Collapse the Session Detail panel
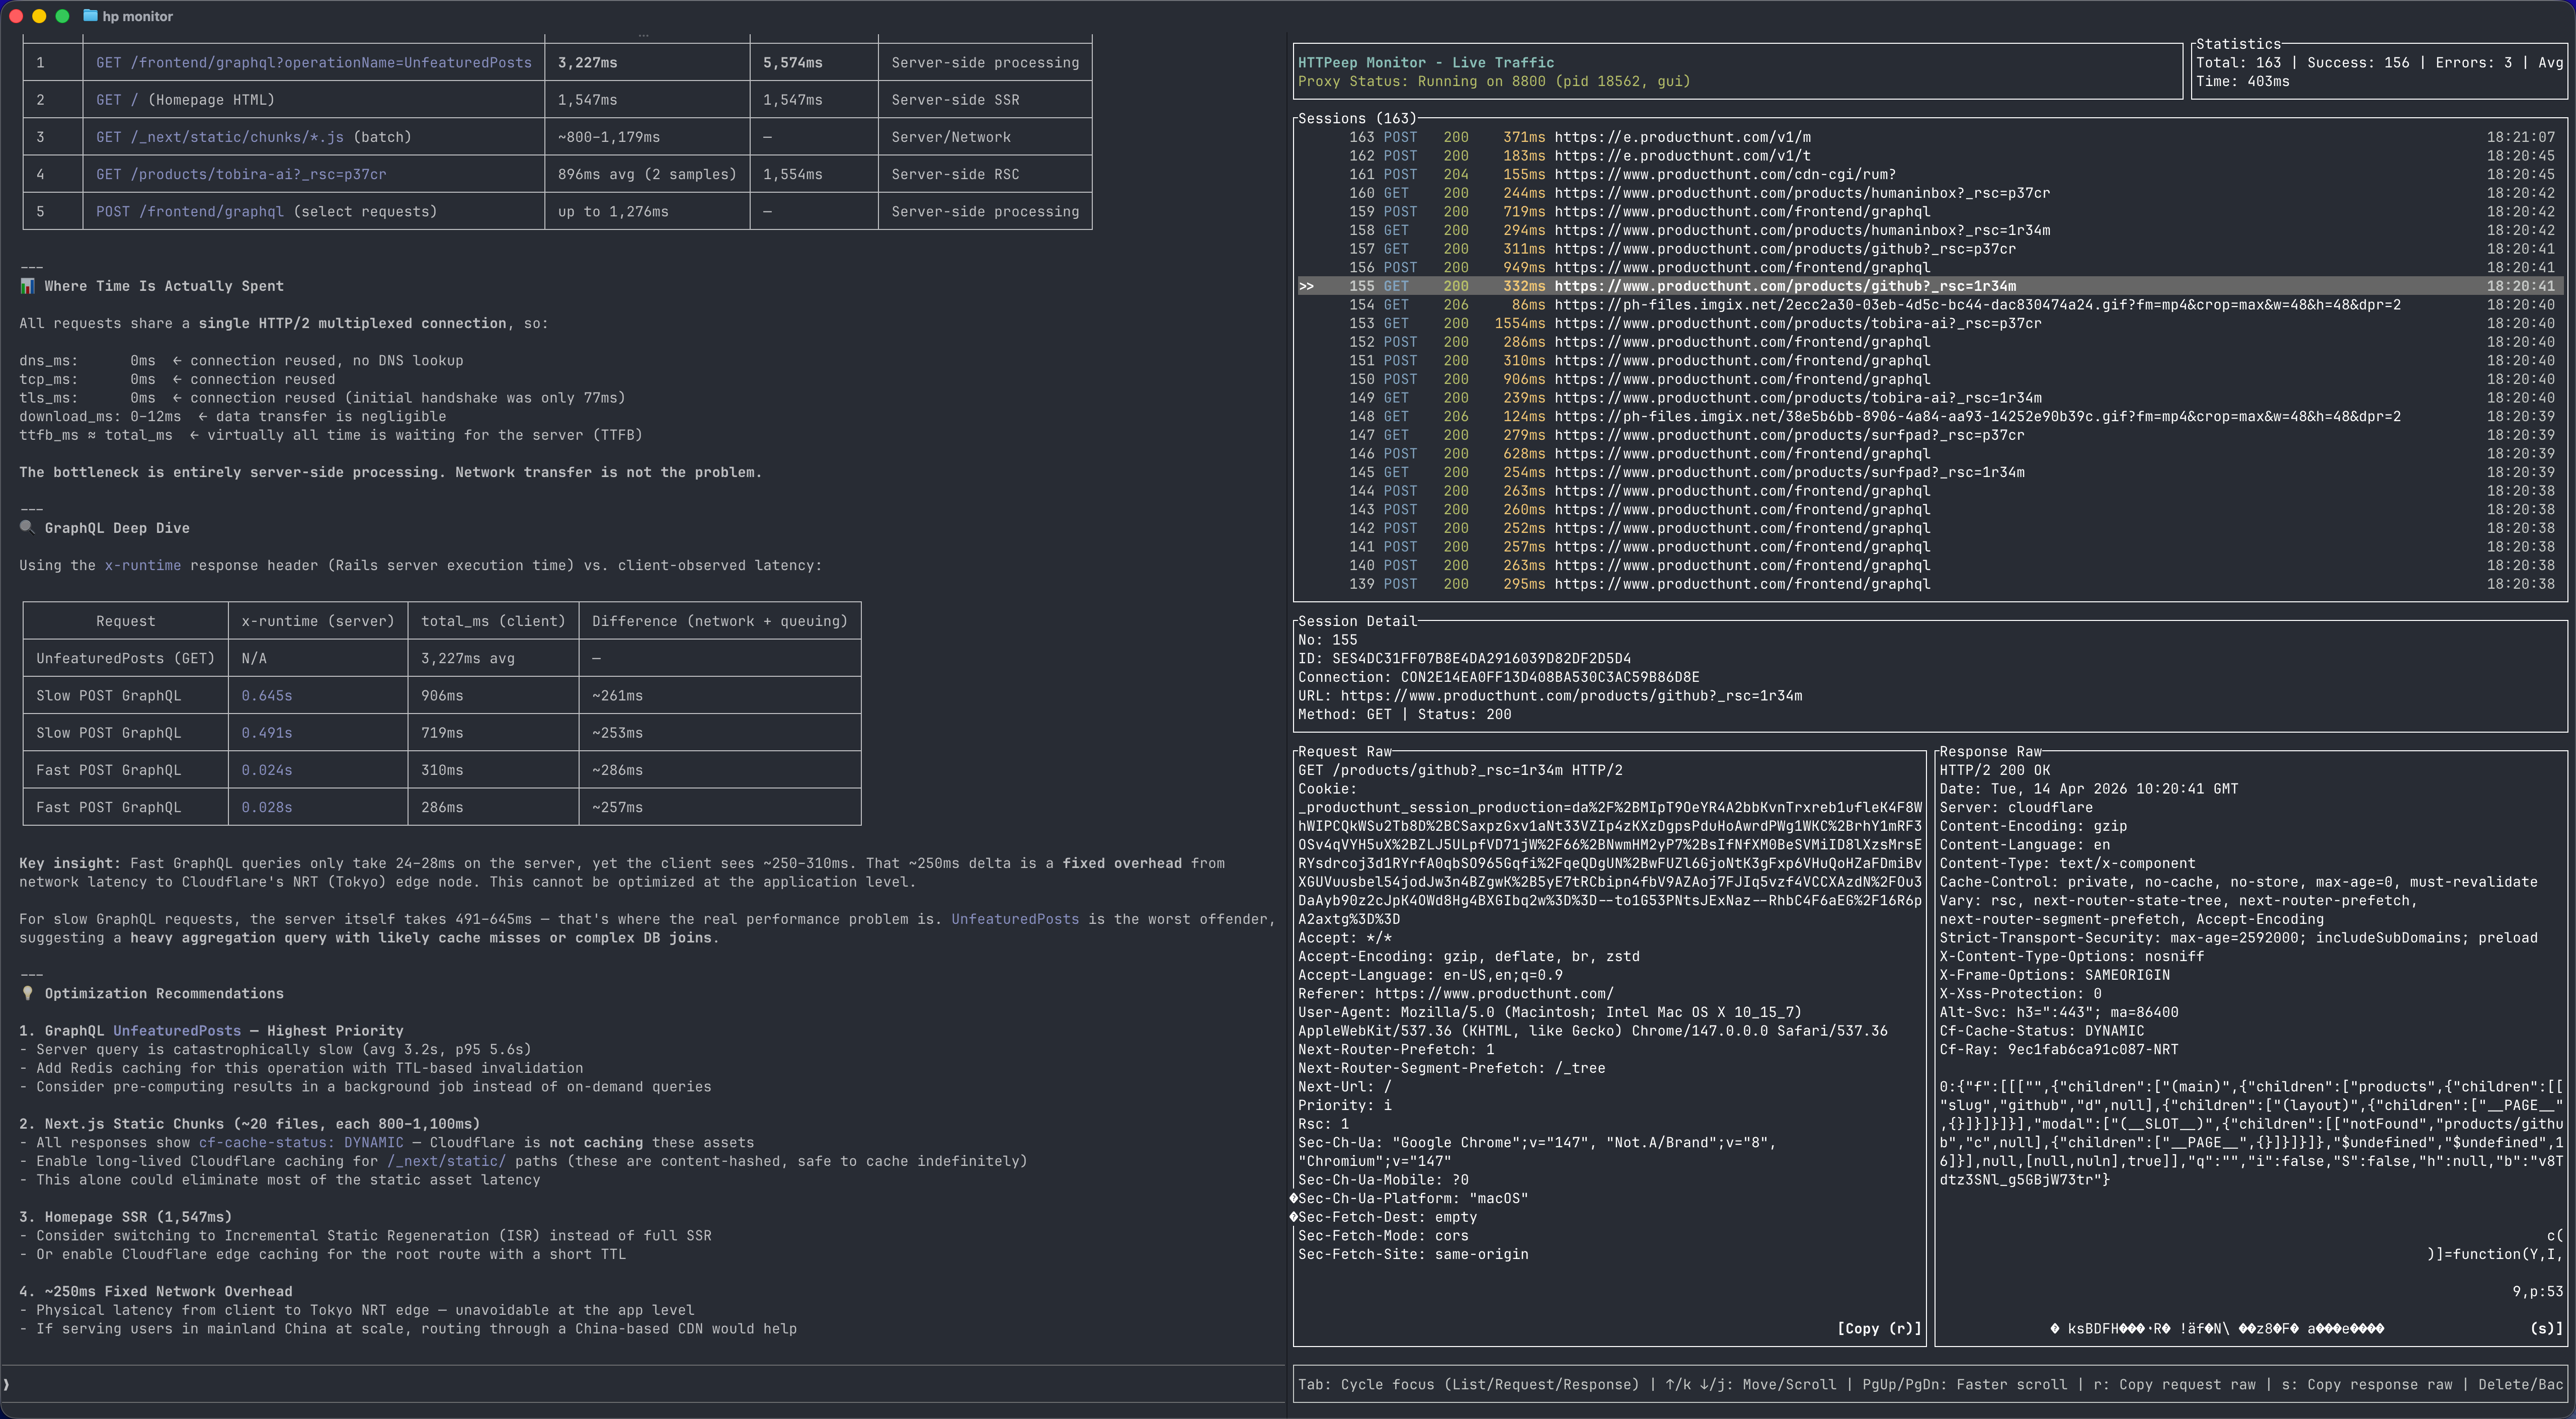This screenshot has height=1419, width=2576. [1357, 621]
